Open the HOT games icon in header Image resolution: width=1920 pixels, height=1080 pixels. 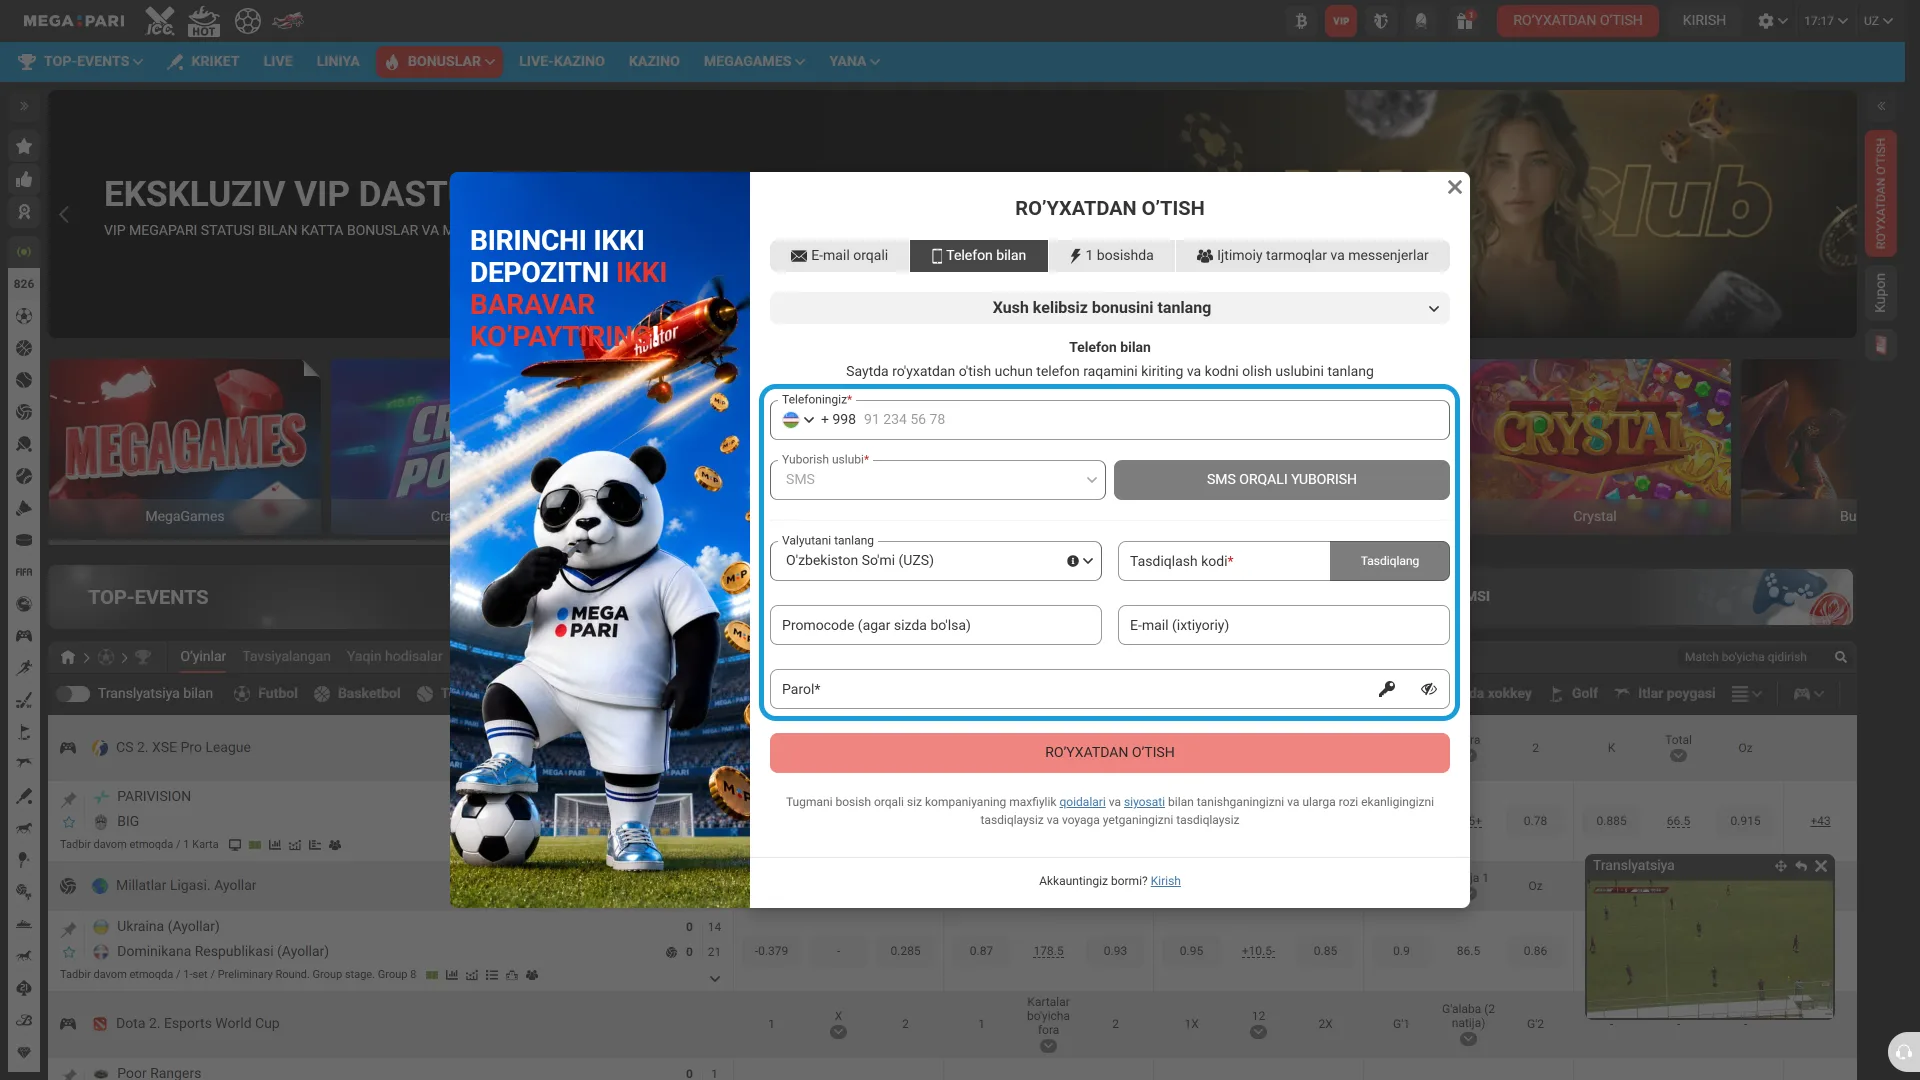(x=204, y=21)
